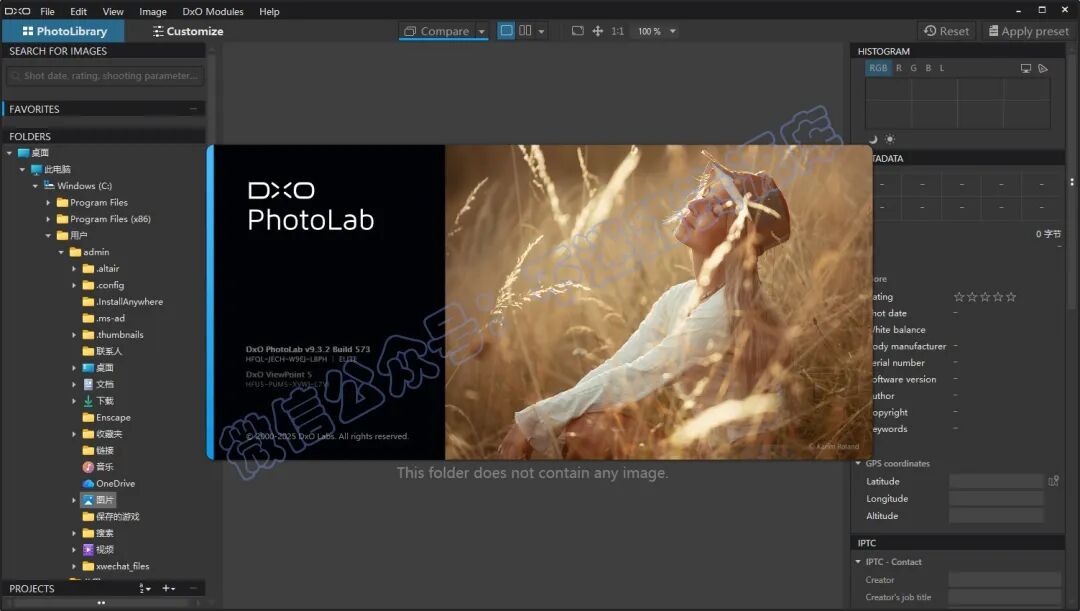Click the OneDrive cloud icon
The image size is (1080, 611).
click(88, 484)
